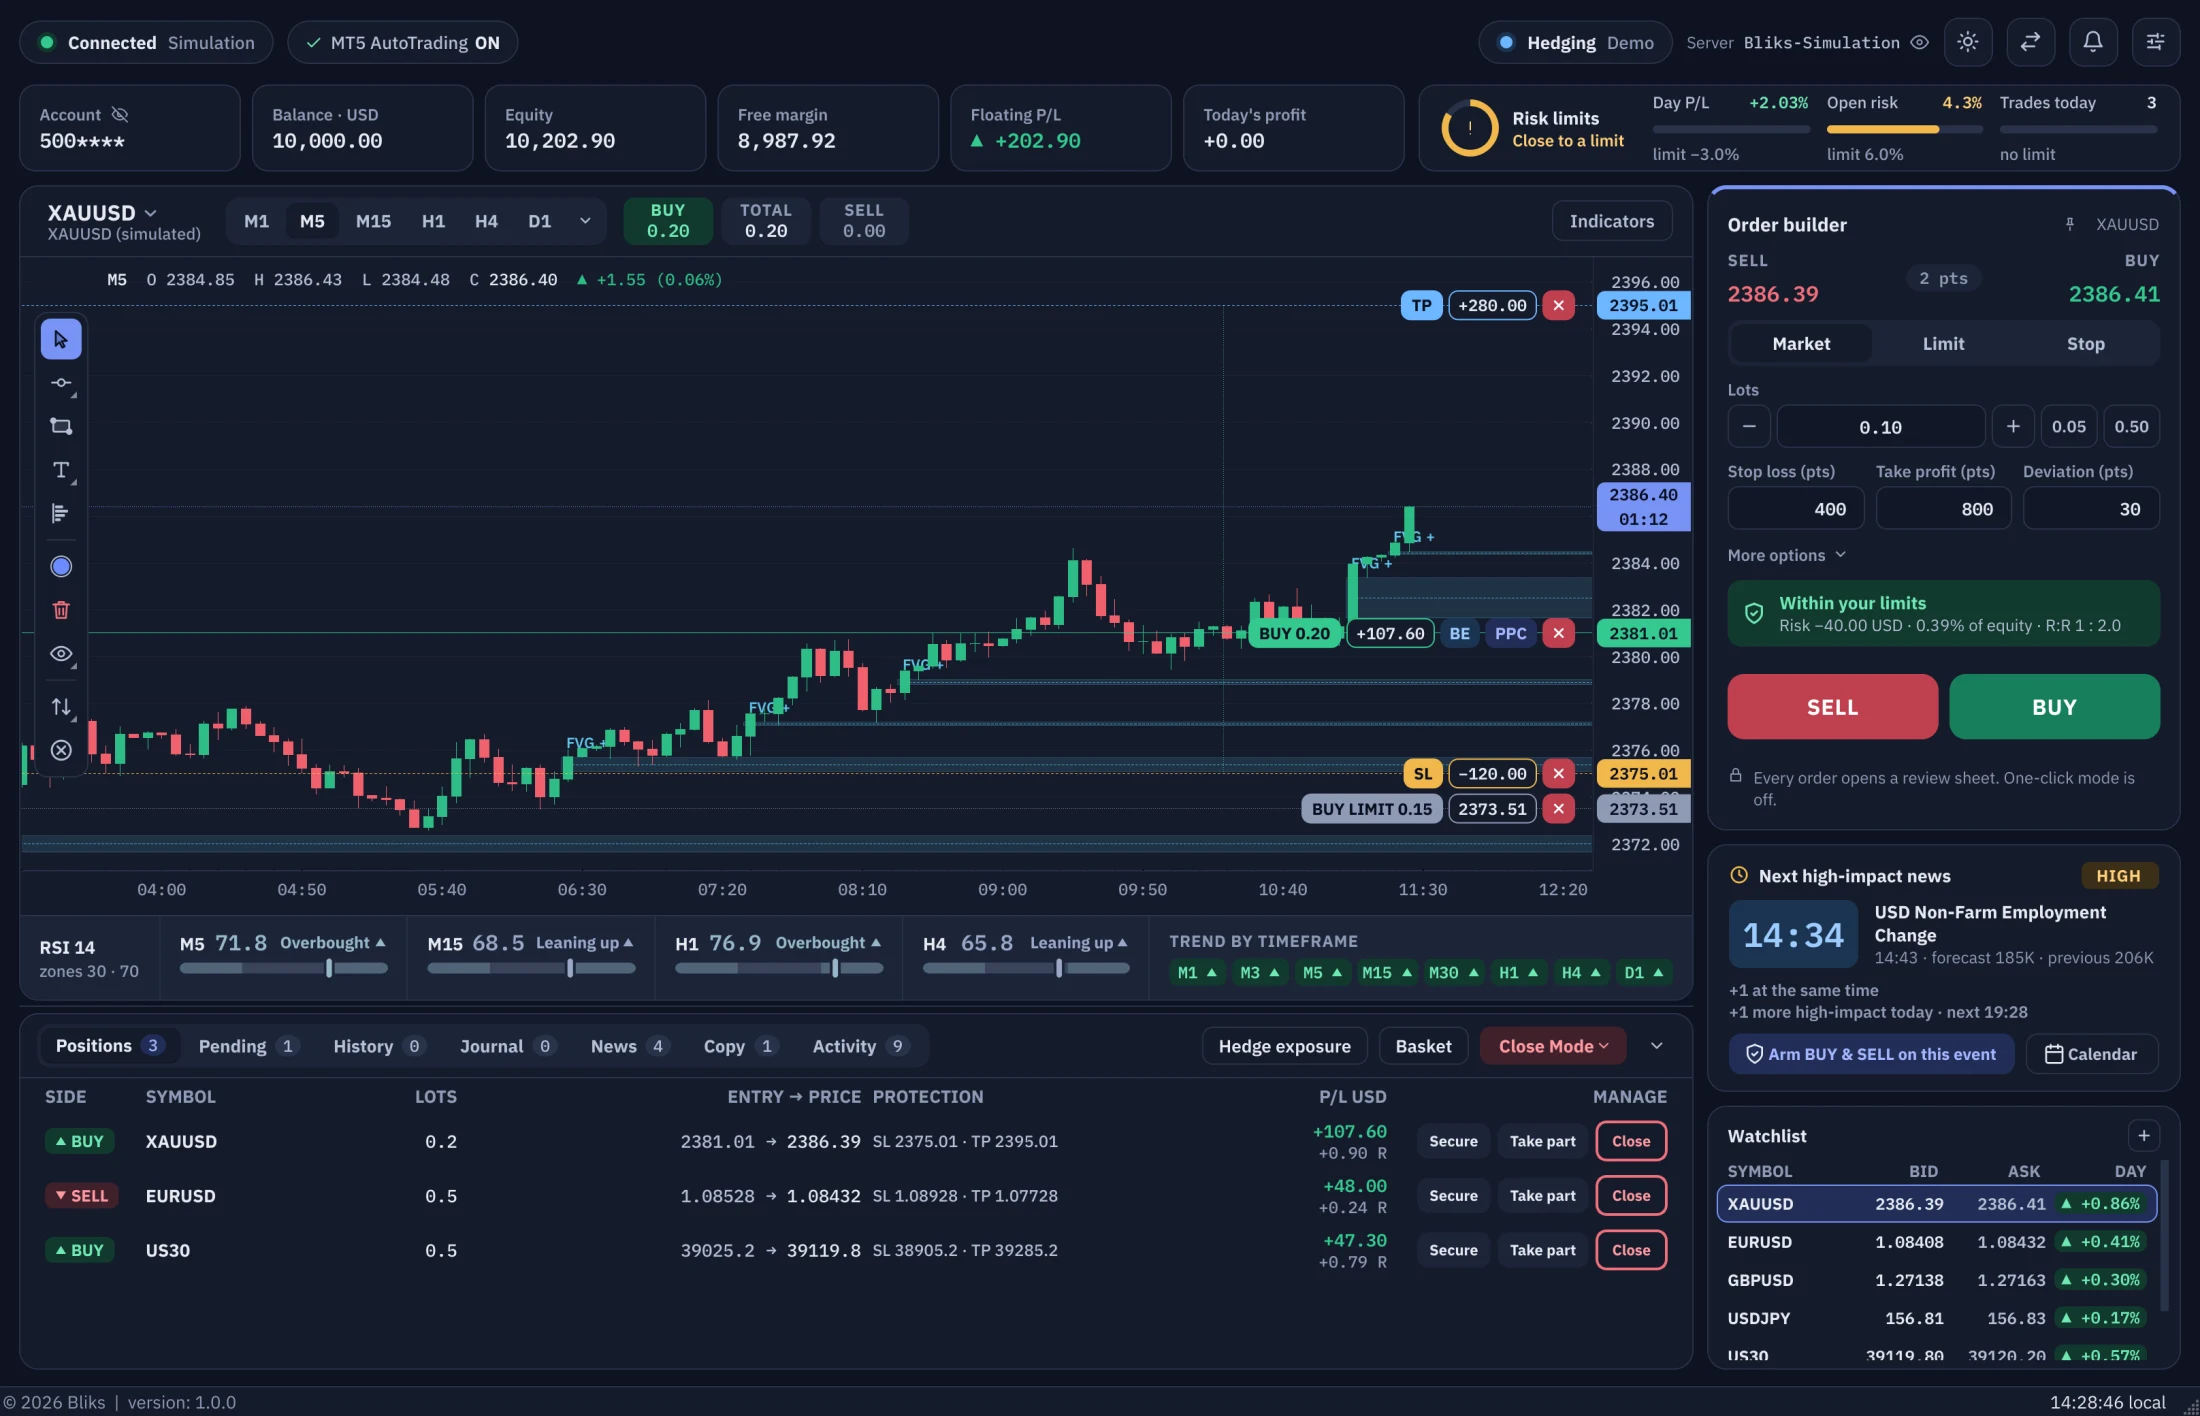Pin the order builder panel
This screenshot has height=1416, width=2200.
pyautogui.click(x=2070, y=225)
